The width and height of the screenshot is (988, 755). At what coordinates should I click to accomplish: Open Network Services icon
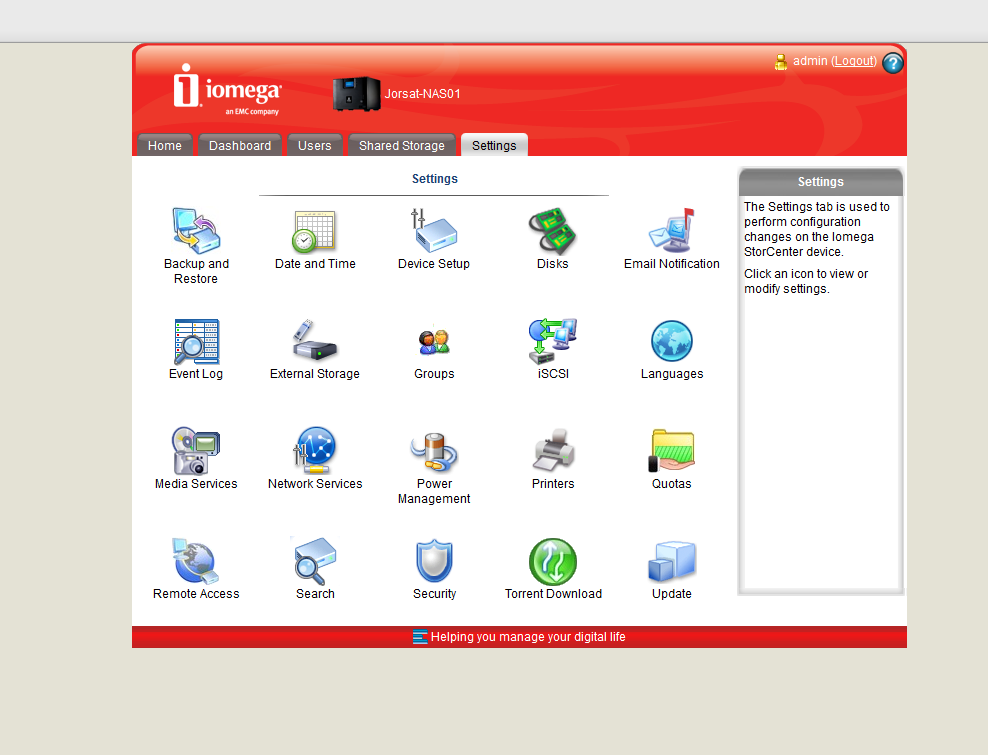pyautogui.click(x=315, y=452)
